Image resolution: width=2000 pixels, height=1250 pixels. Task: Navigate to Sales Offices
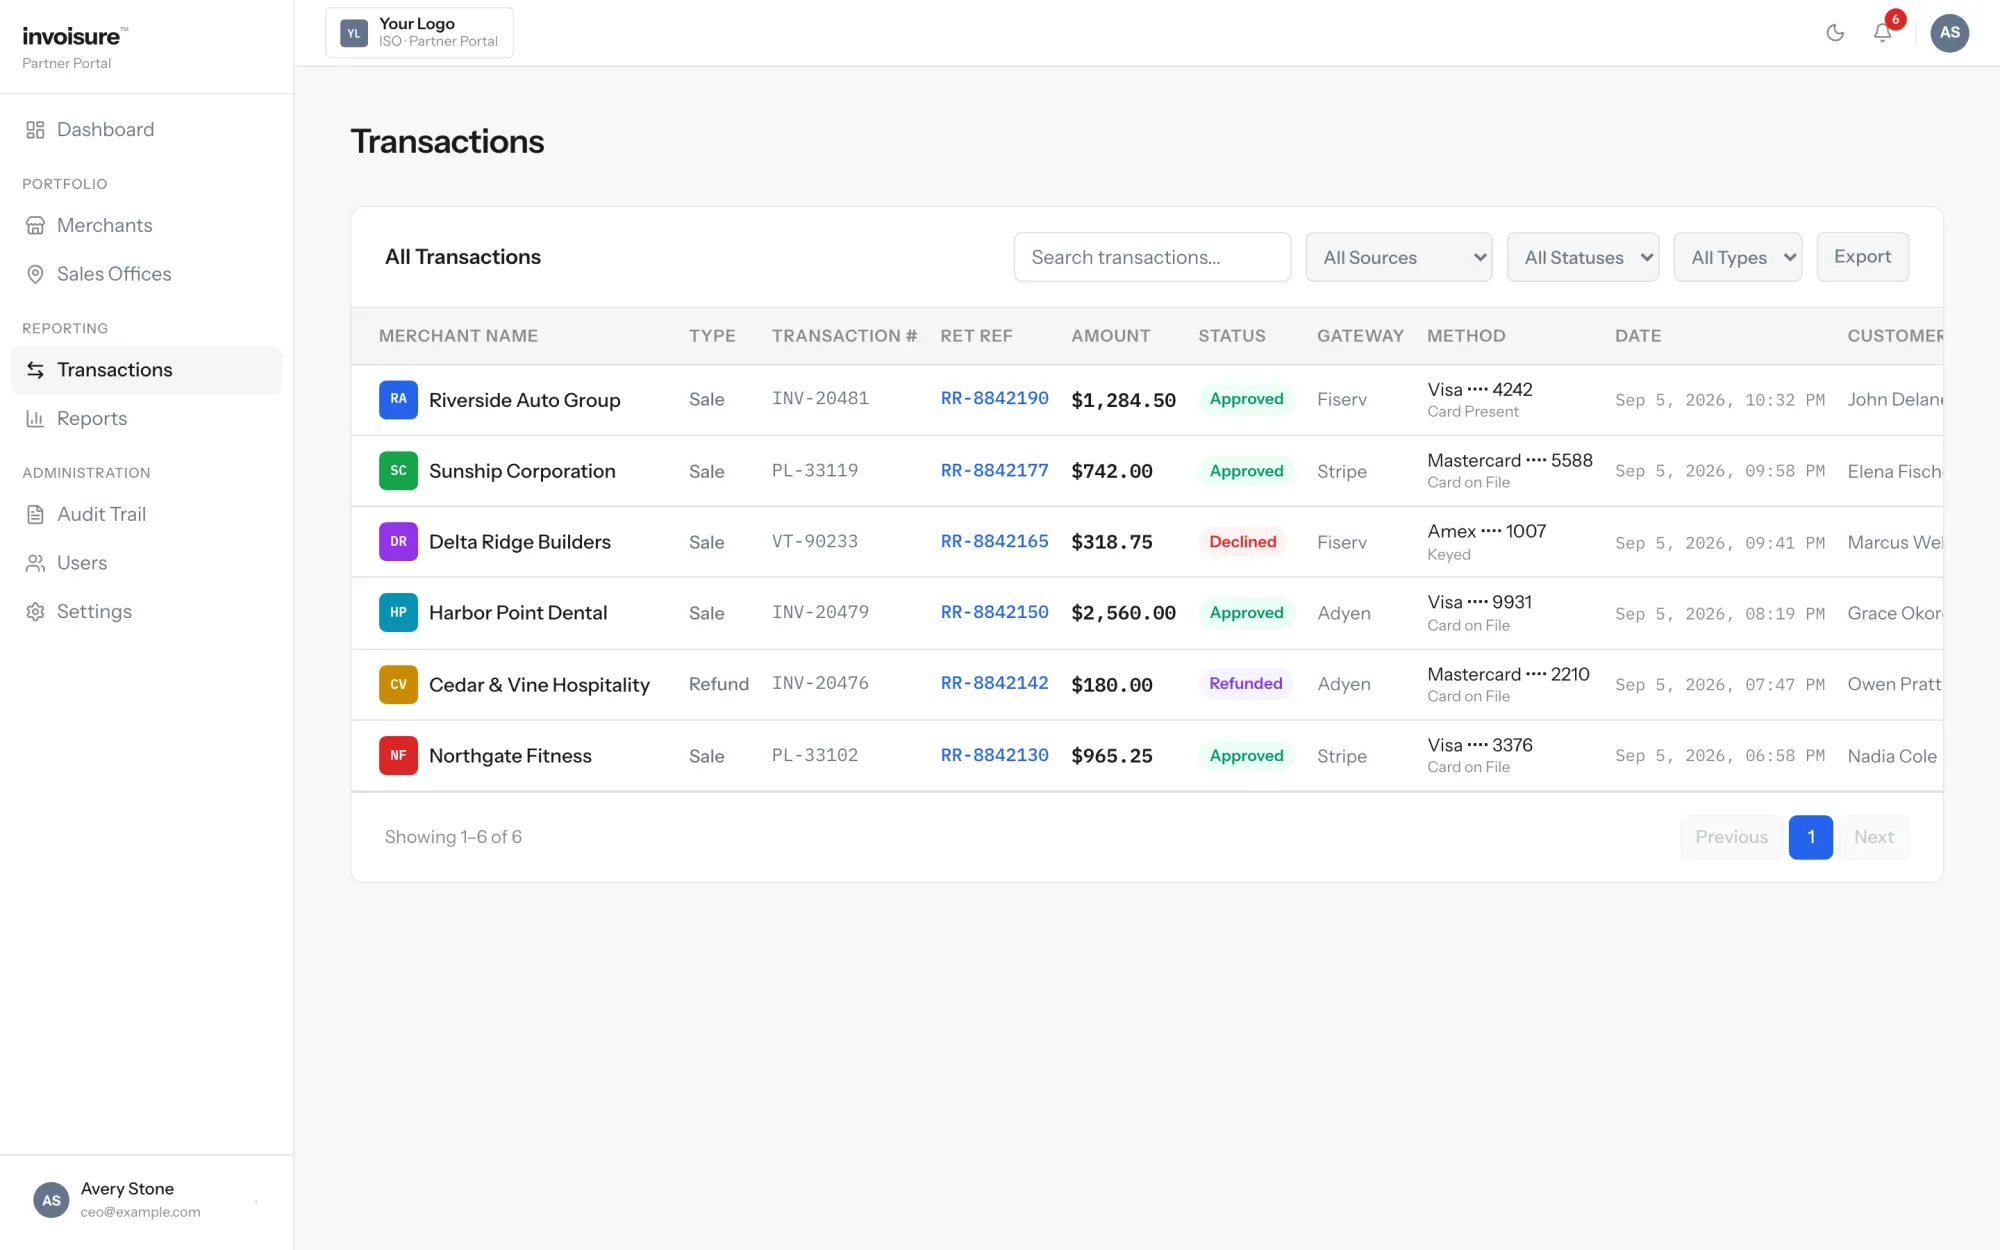click(x=147, y=274)
